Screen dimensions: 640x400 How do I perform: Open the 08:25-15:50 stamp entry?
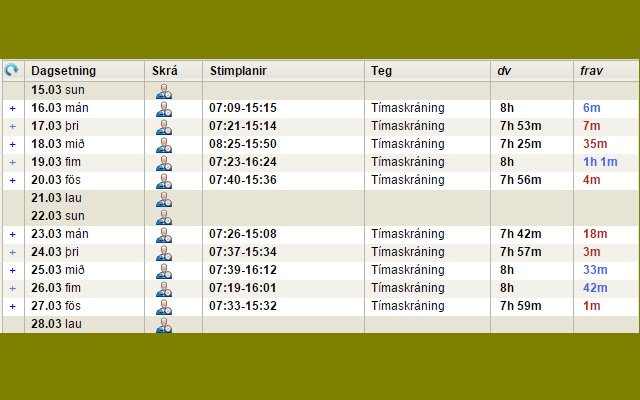coord(243,144)
